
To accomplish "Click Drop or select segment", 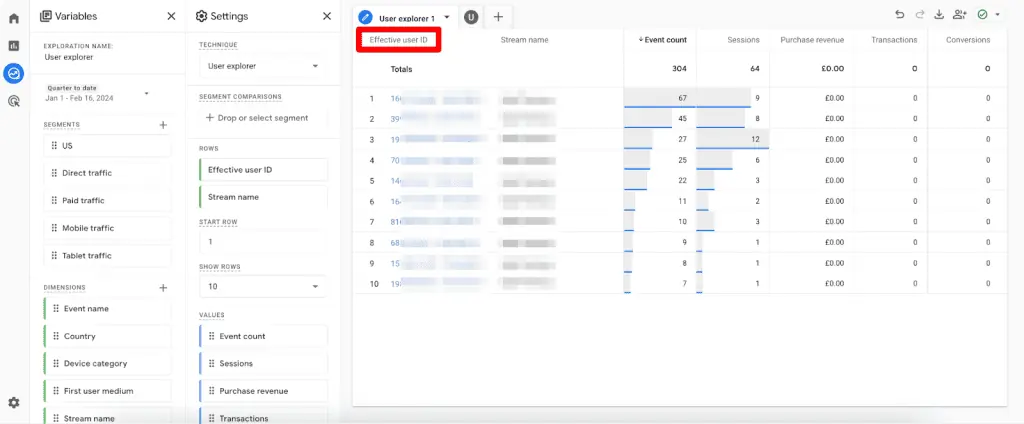I will point(263,118).
